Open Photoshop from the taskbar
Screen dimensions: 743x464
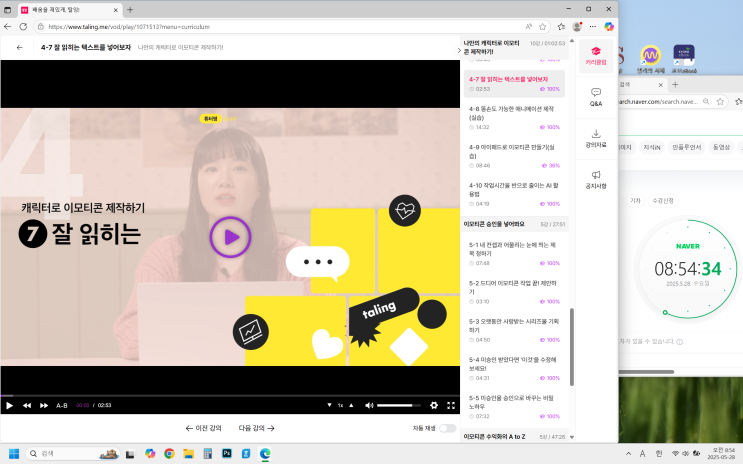coord(227,454)
